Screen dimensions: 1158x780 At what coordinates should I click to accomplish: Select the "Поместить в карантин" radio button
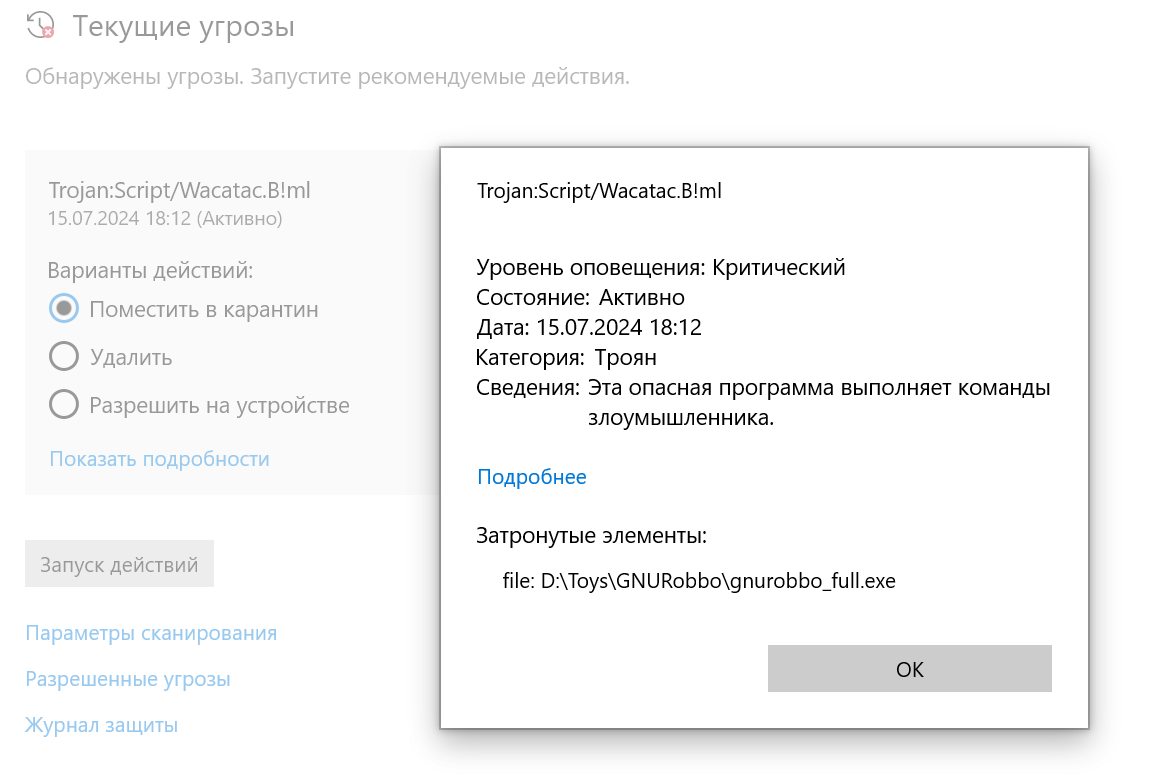(x=64, y=309)
